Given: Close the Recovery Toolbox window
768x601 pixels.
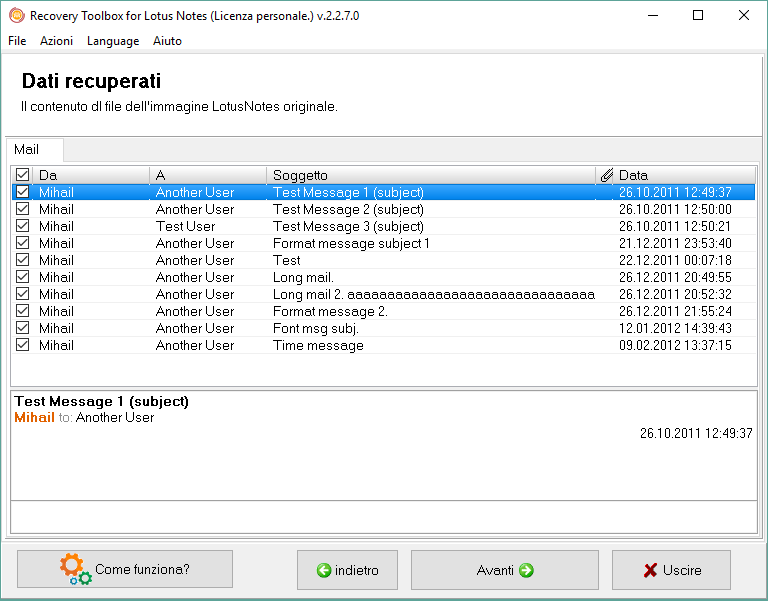Looking at the screenshot, I should coord(744,15).
